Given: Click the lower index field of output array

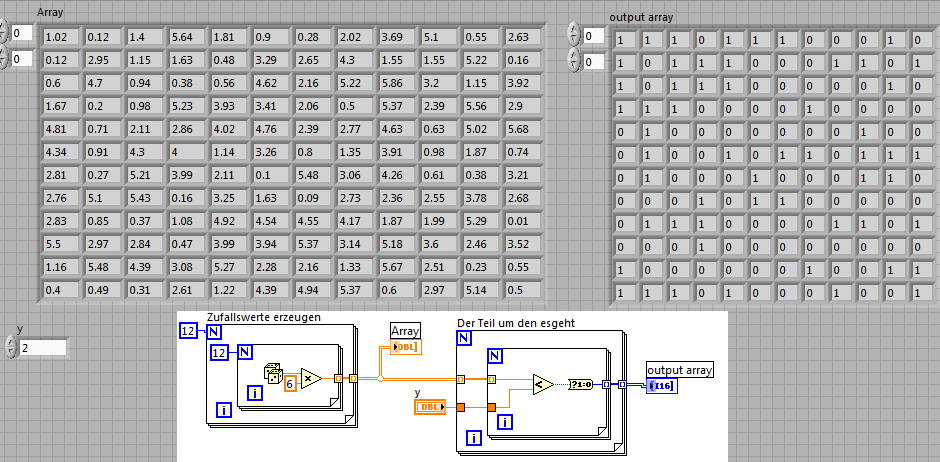Looking at the screenshot, I should click(x=594, y=62).
